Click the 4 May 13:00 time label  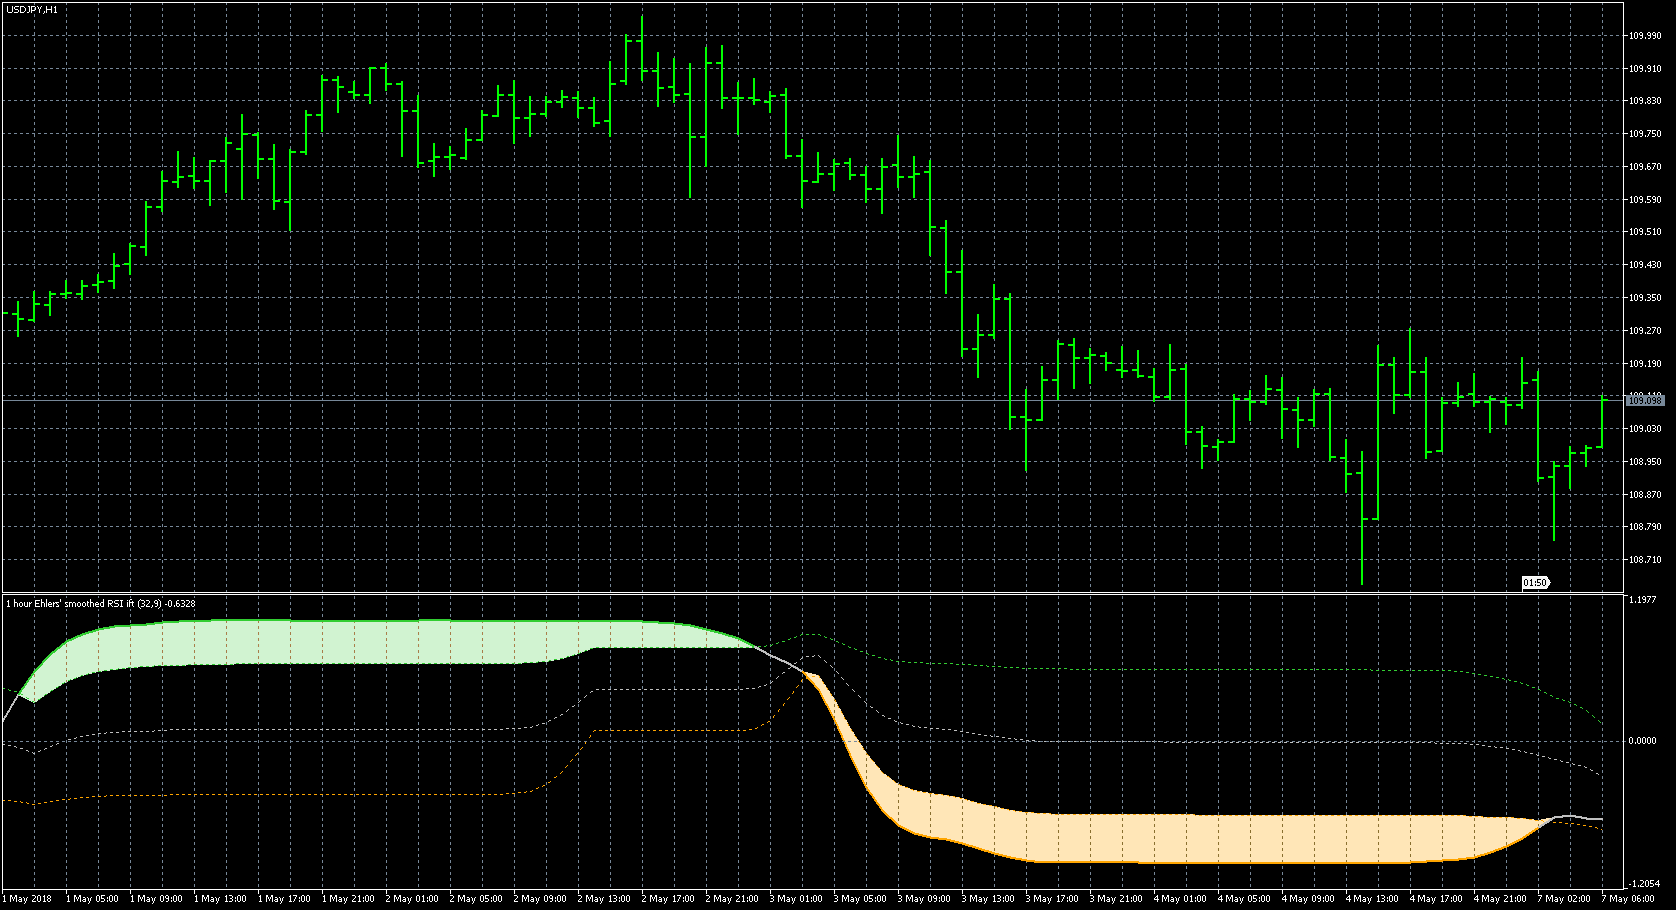click(1372, 899)
